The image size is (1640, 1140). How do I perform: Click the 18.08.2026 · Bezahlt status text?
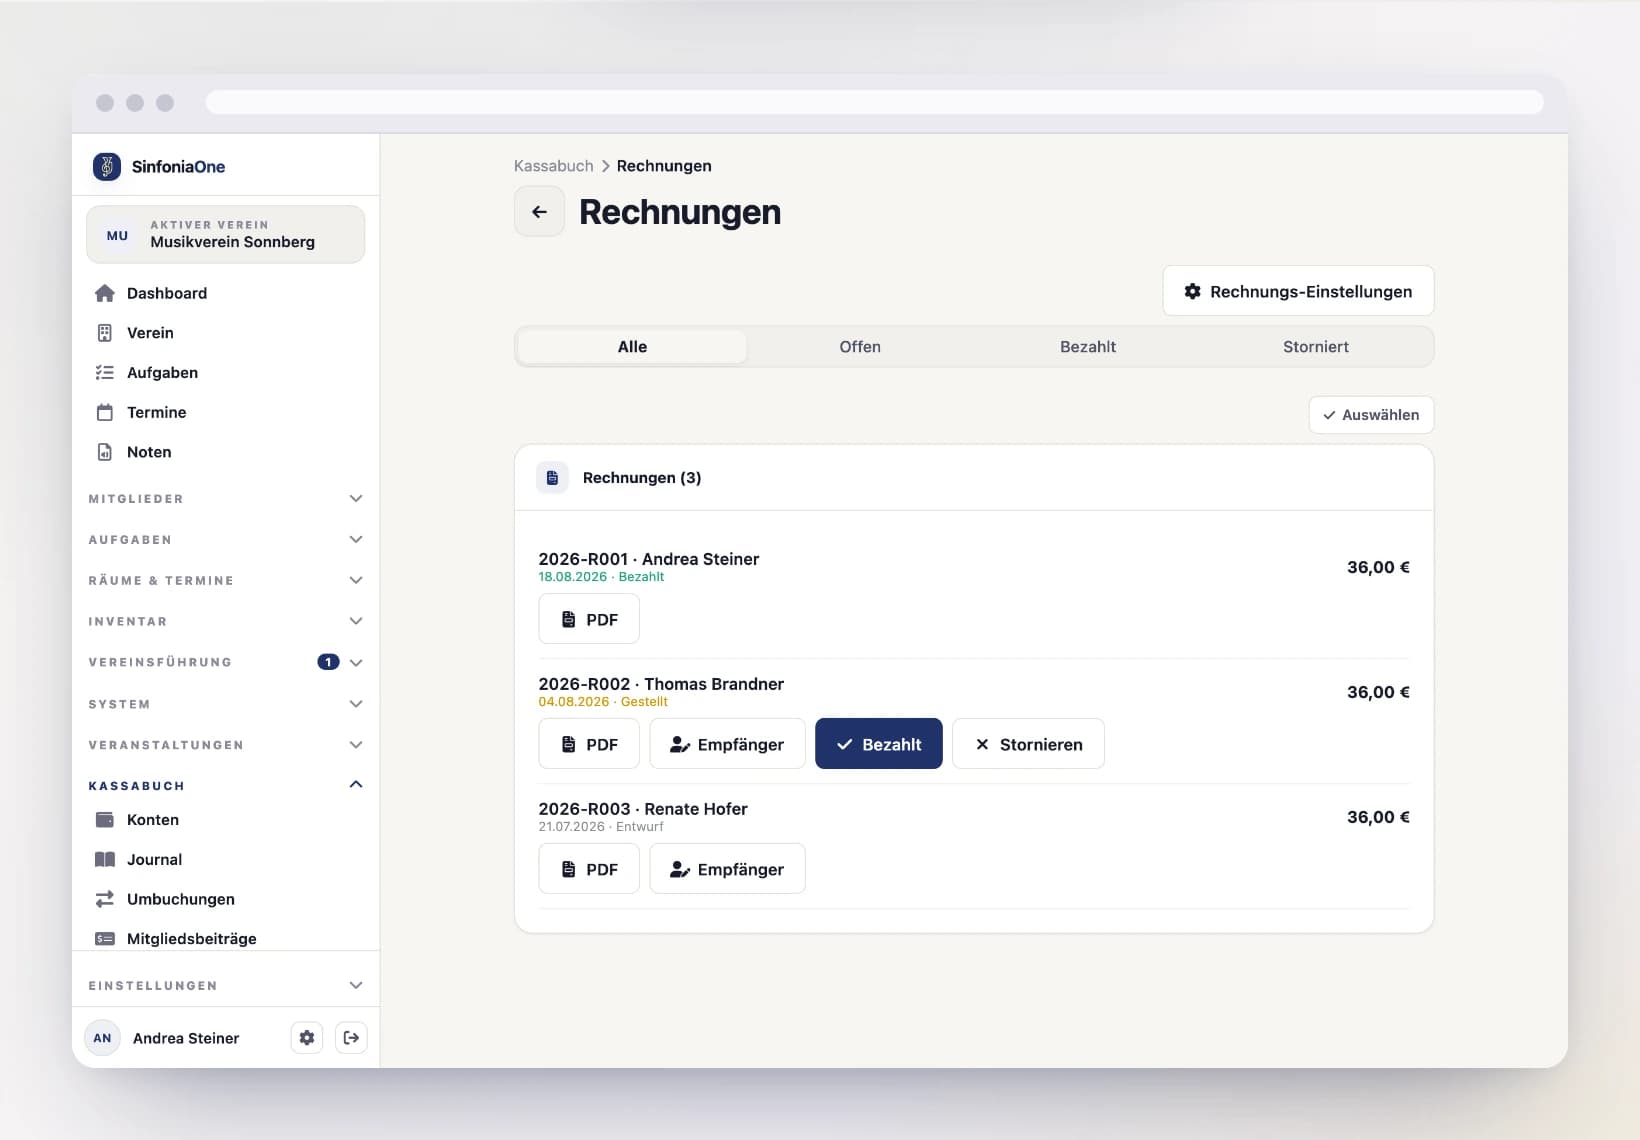[601, 577]
